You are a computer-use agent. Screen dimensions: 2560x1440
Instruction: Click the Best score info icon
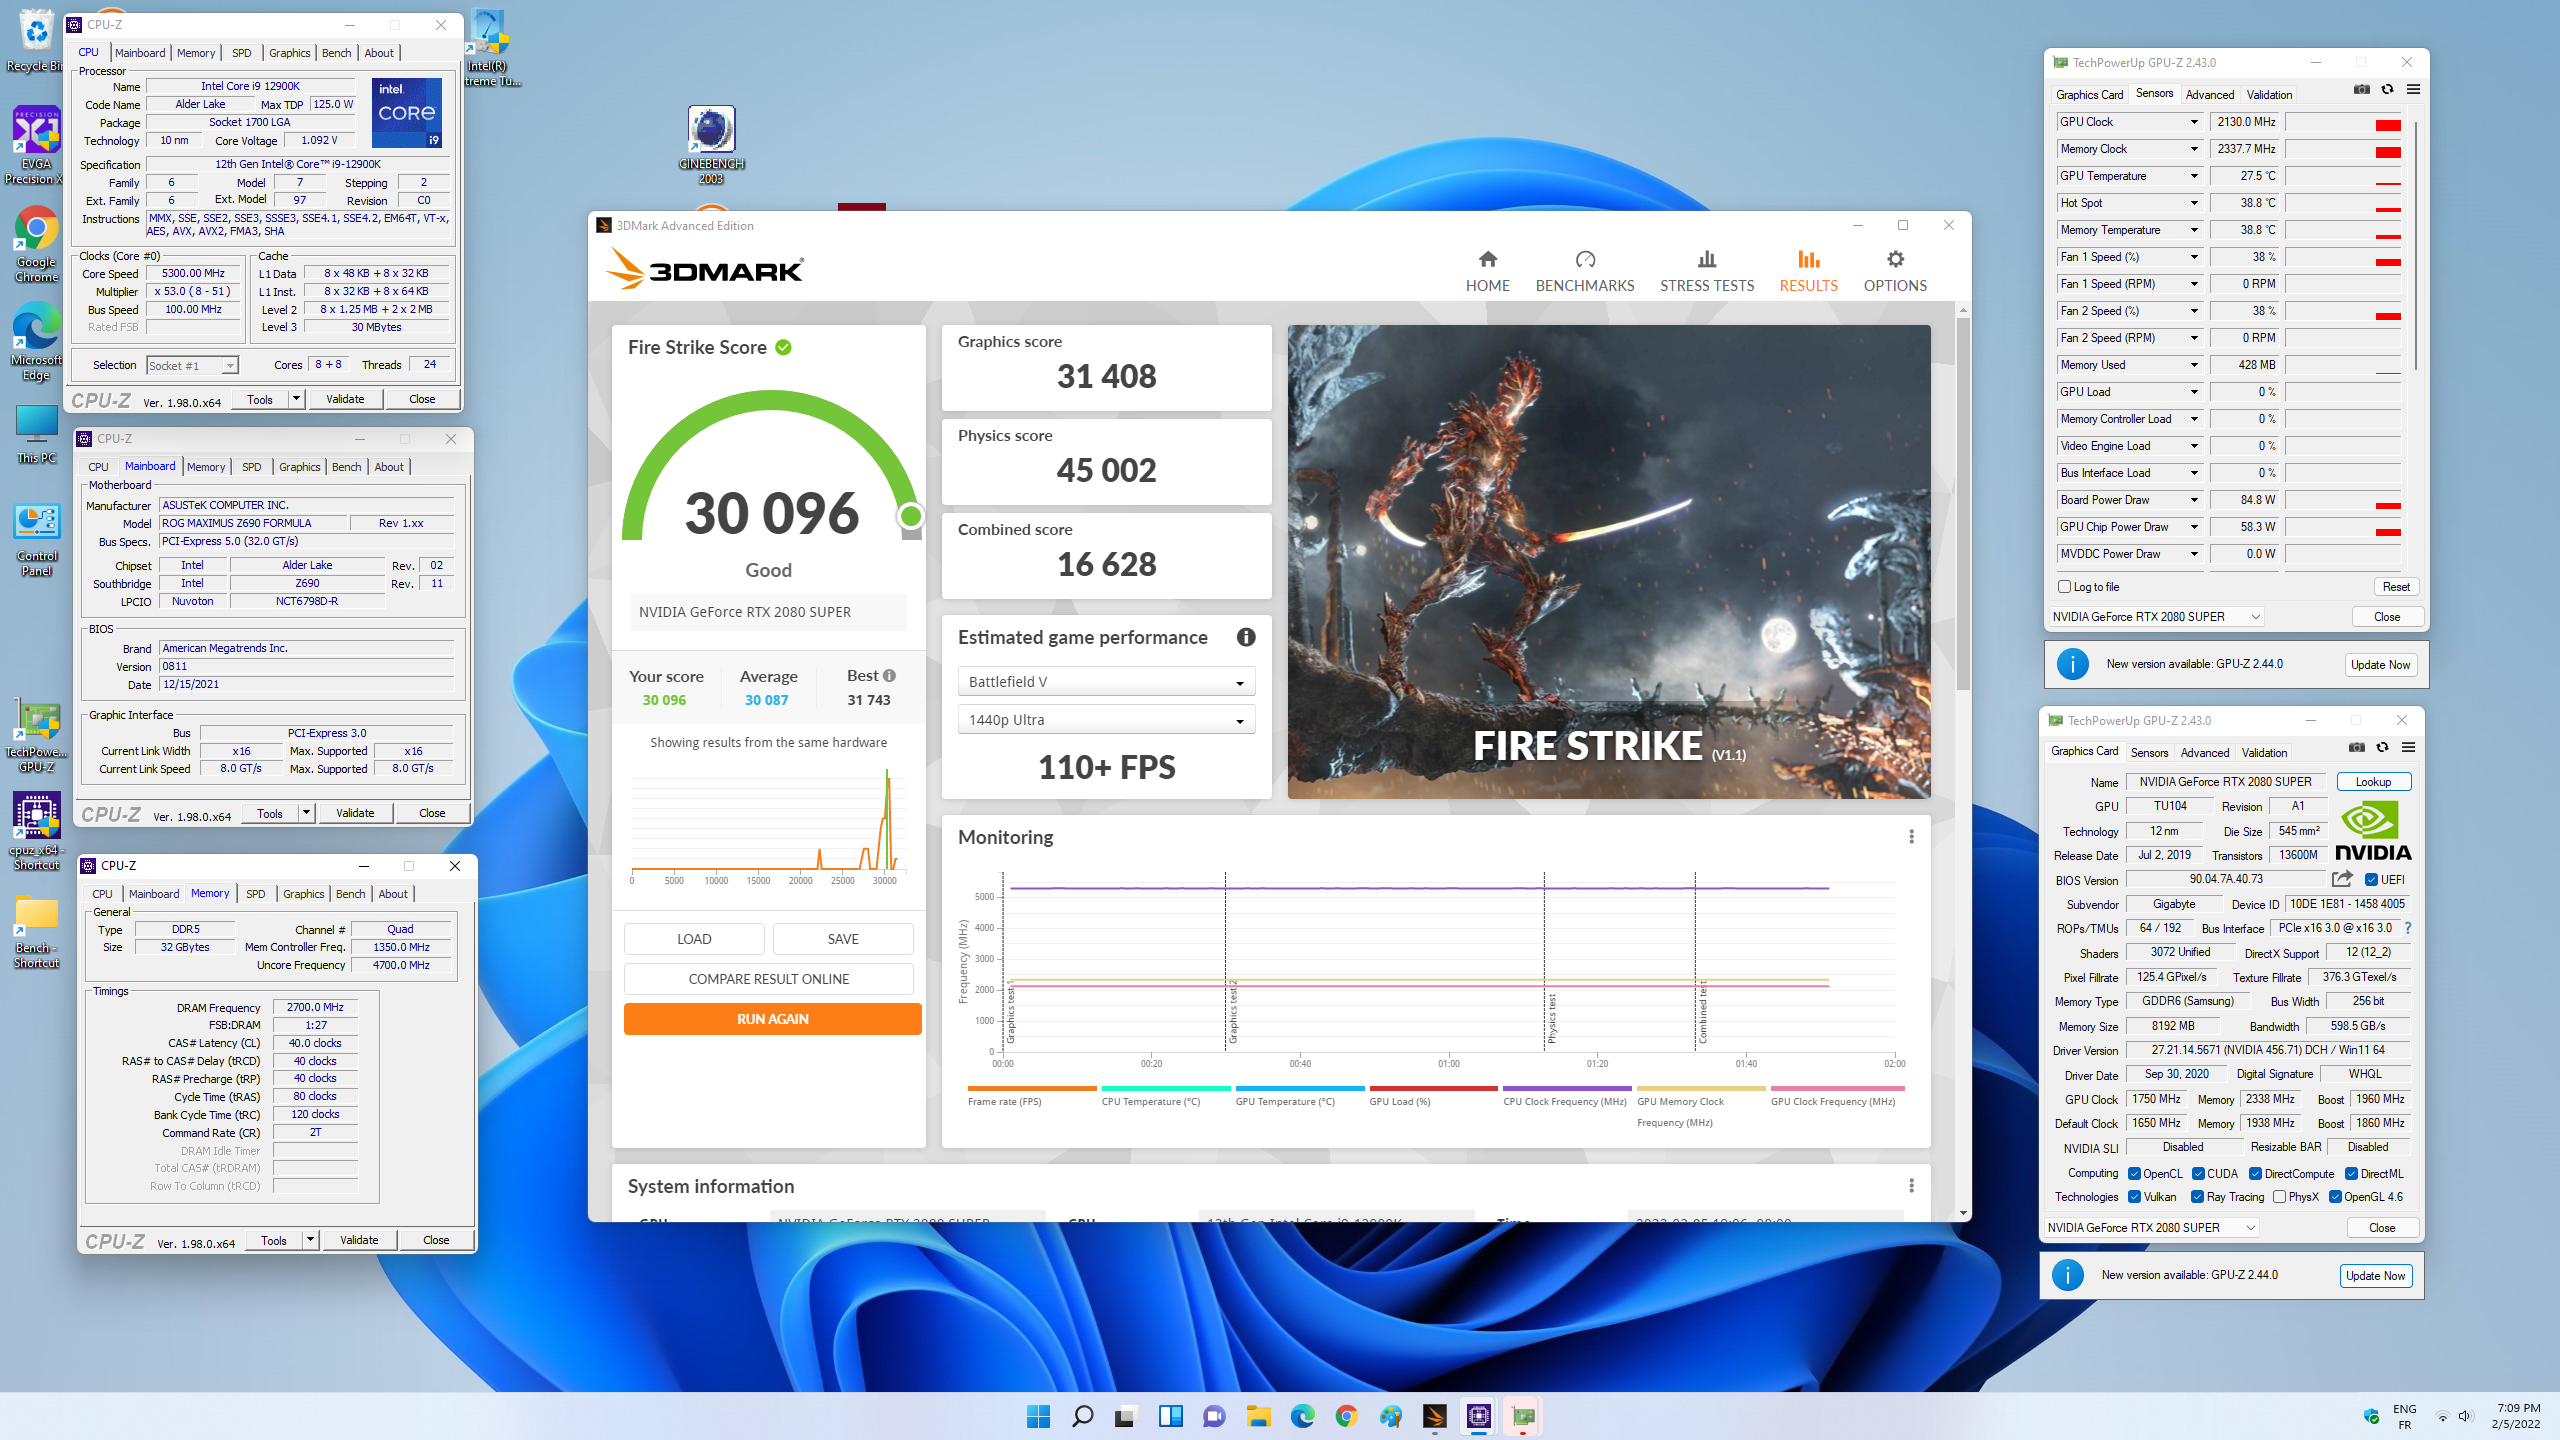(x=889, y=676)
